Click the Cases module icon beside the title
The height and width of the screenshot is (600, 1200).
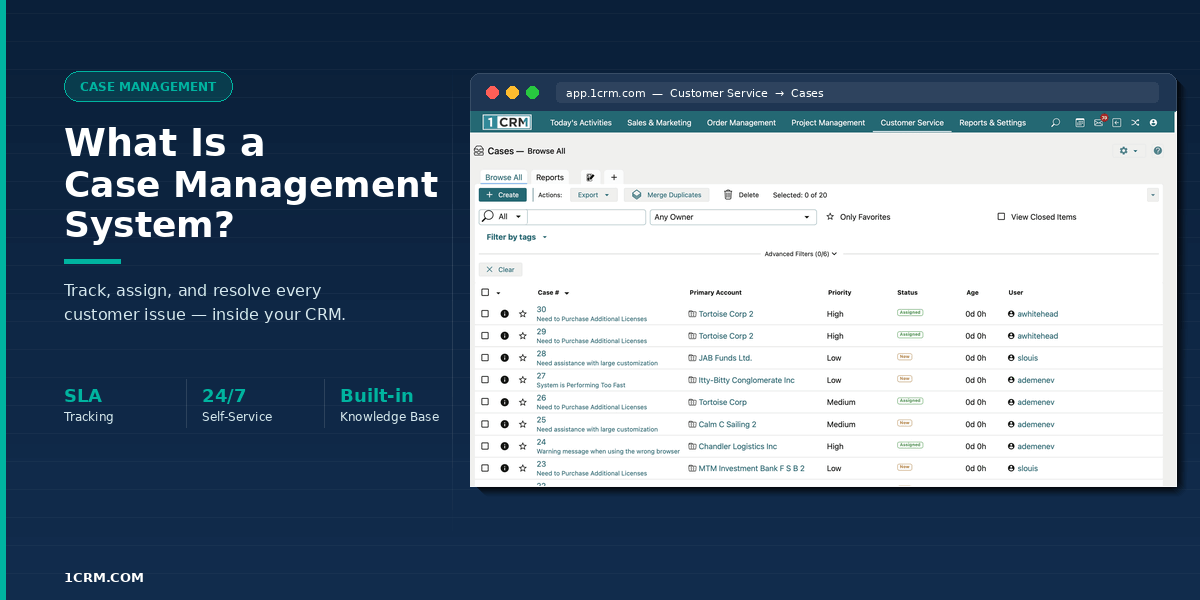(478, 151)
